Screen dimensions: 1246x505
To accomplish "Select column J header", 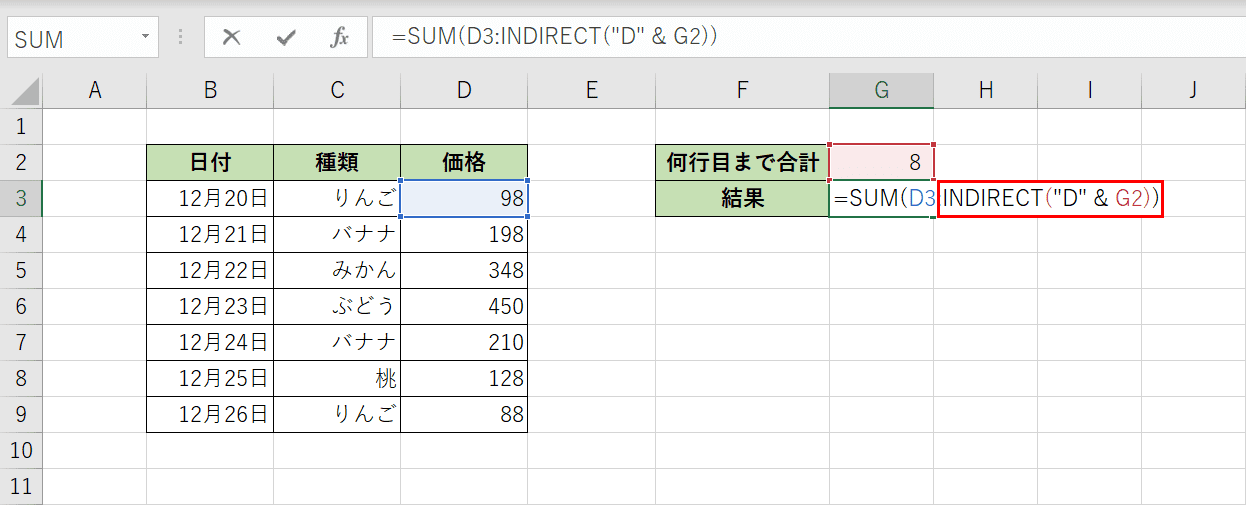I will pos(1193,91).
